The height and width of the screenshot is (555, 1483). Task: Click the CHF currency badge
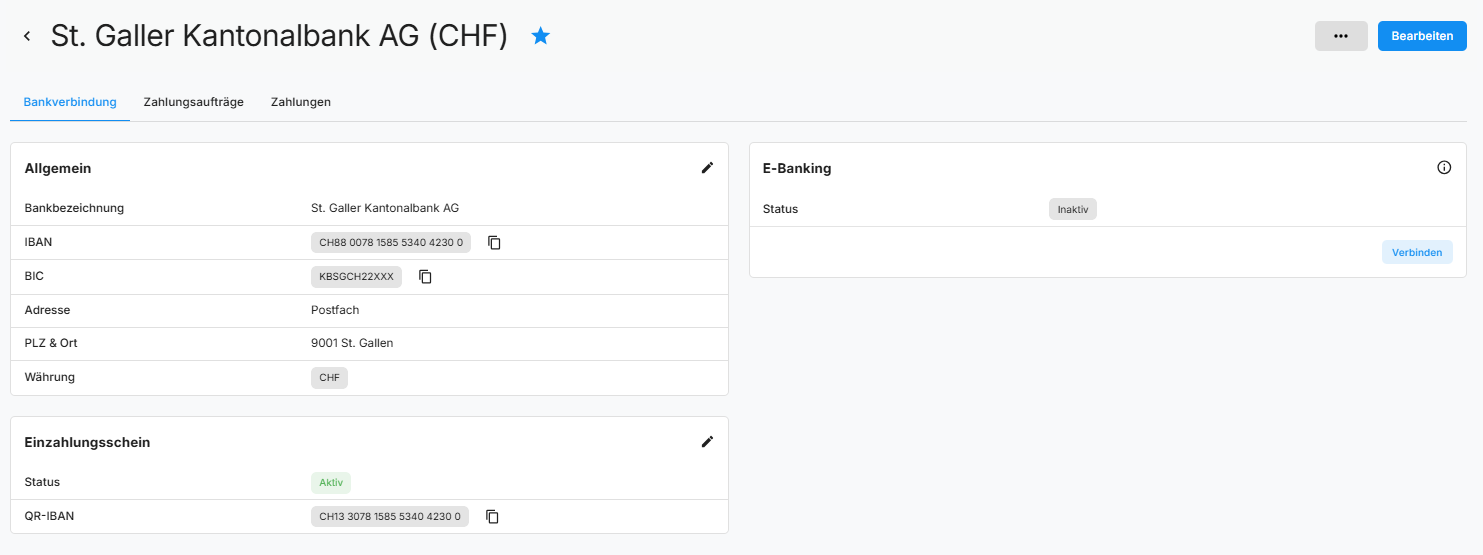click(329, 377)
